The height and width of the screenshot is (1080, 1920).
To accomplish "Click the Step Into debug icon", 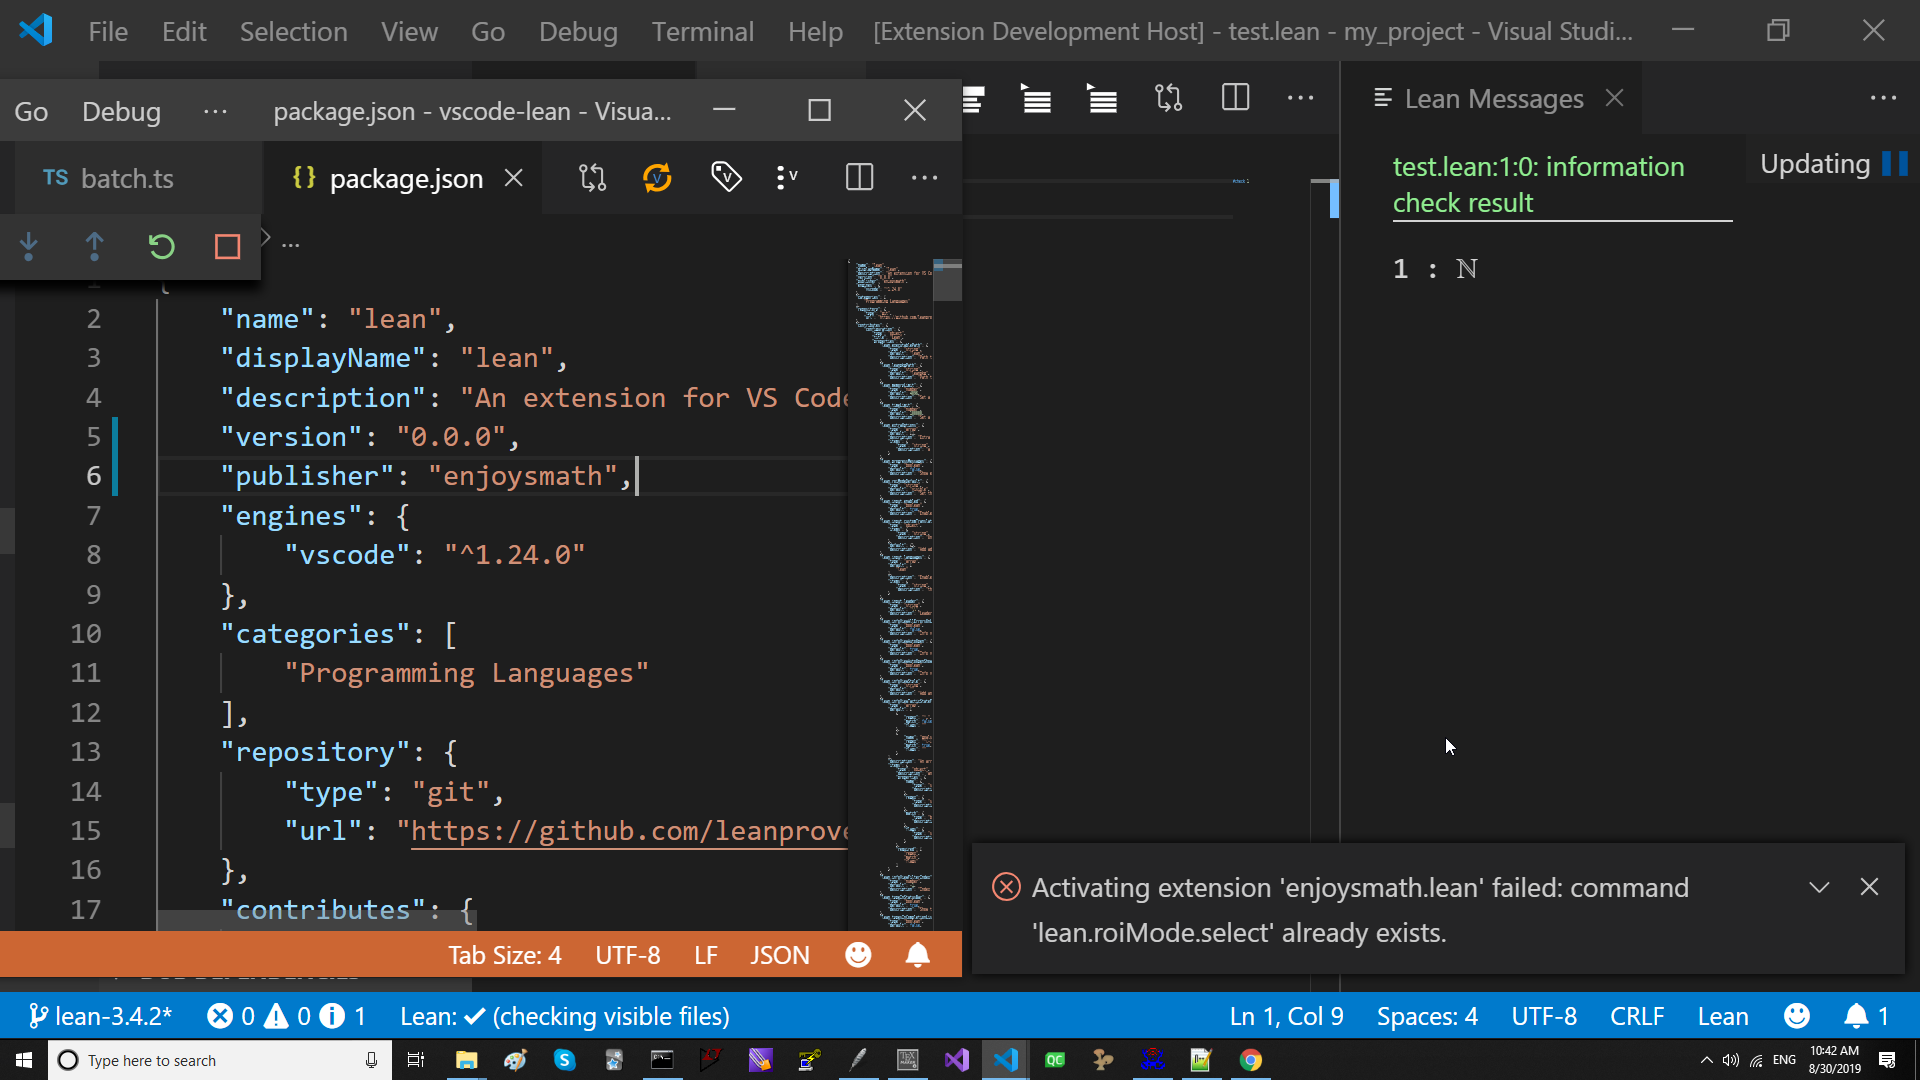I will (x=28, y=246).
